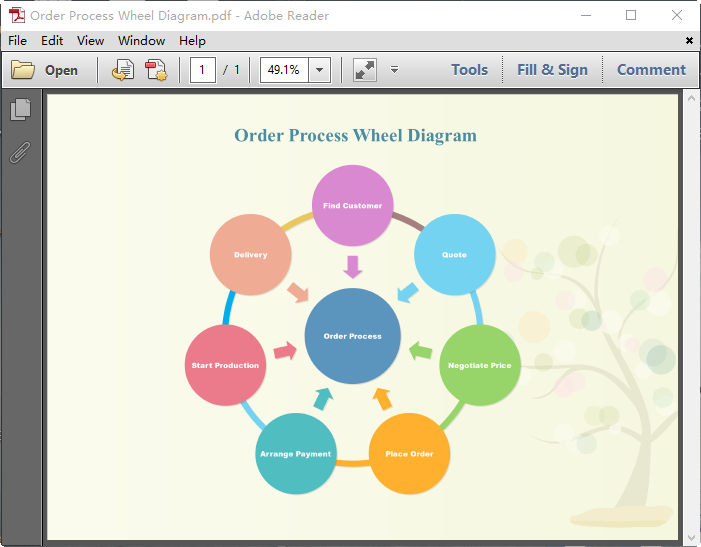This screenshot has height=547, width=701.
Task: Close the document with the menu bar X
Action: (x=689, y=41)
